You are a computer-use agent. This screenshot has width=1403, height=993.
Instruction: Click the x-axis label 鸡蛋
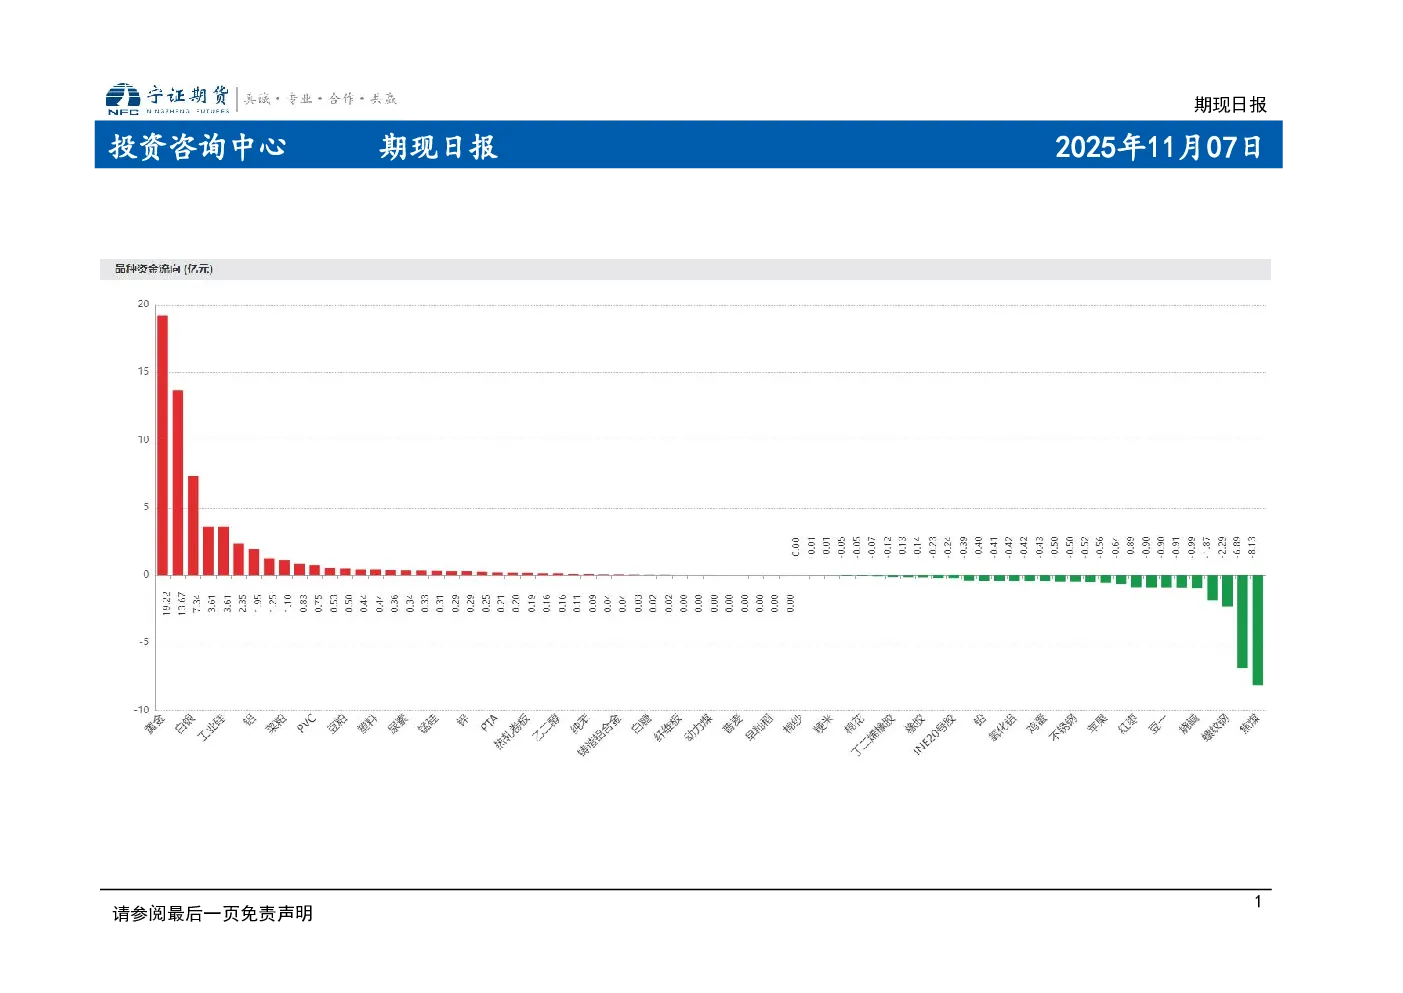coord(1037,725)
